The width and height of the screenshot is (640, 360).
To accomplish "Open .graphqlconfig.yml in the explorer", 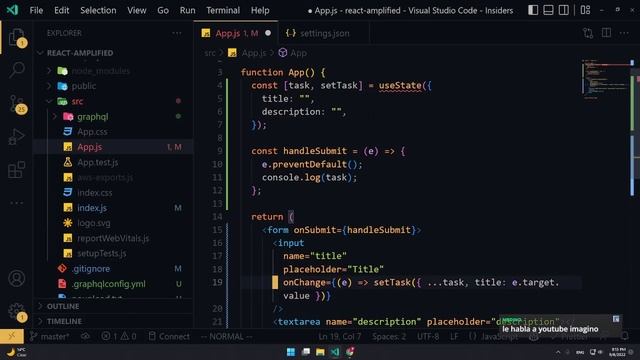I will pyautogui.click(x=109, y=284).
